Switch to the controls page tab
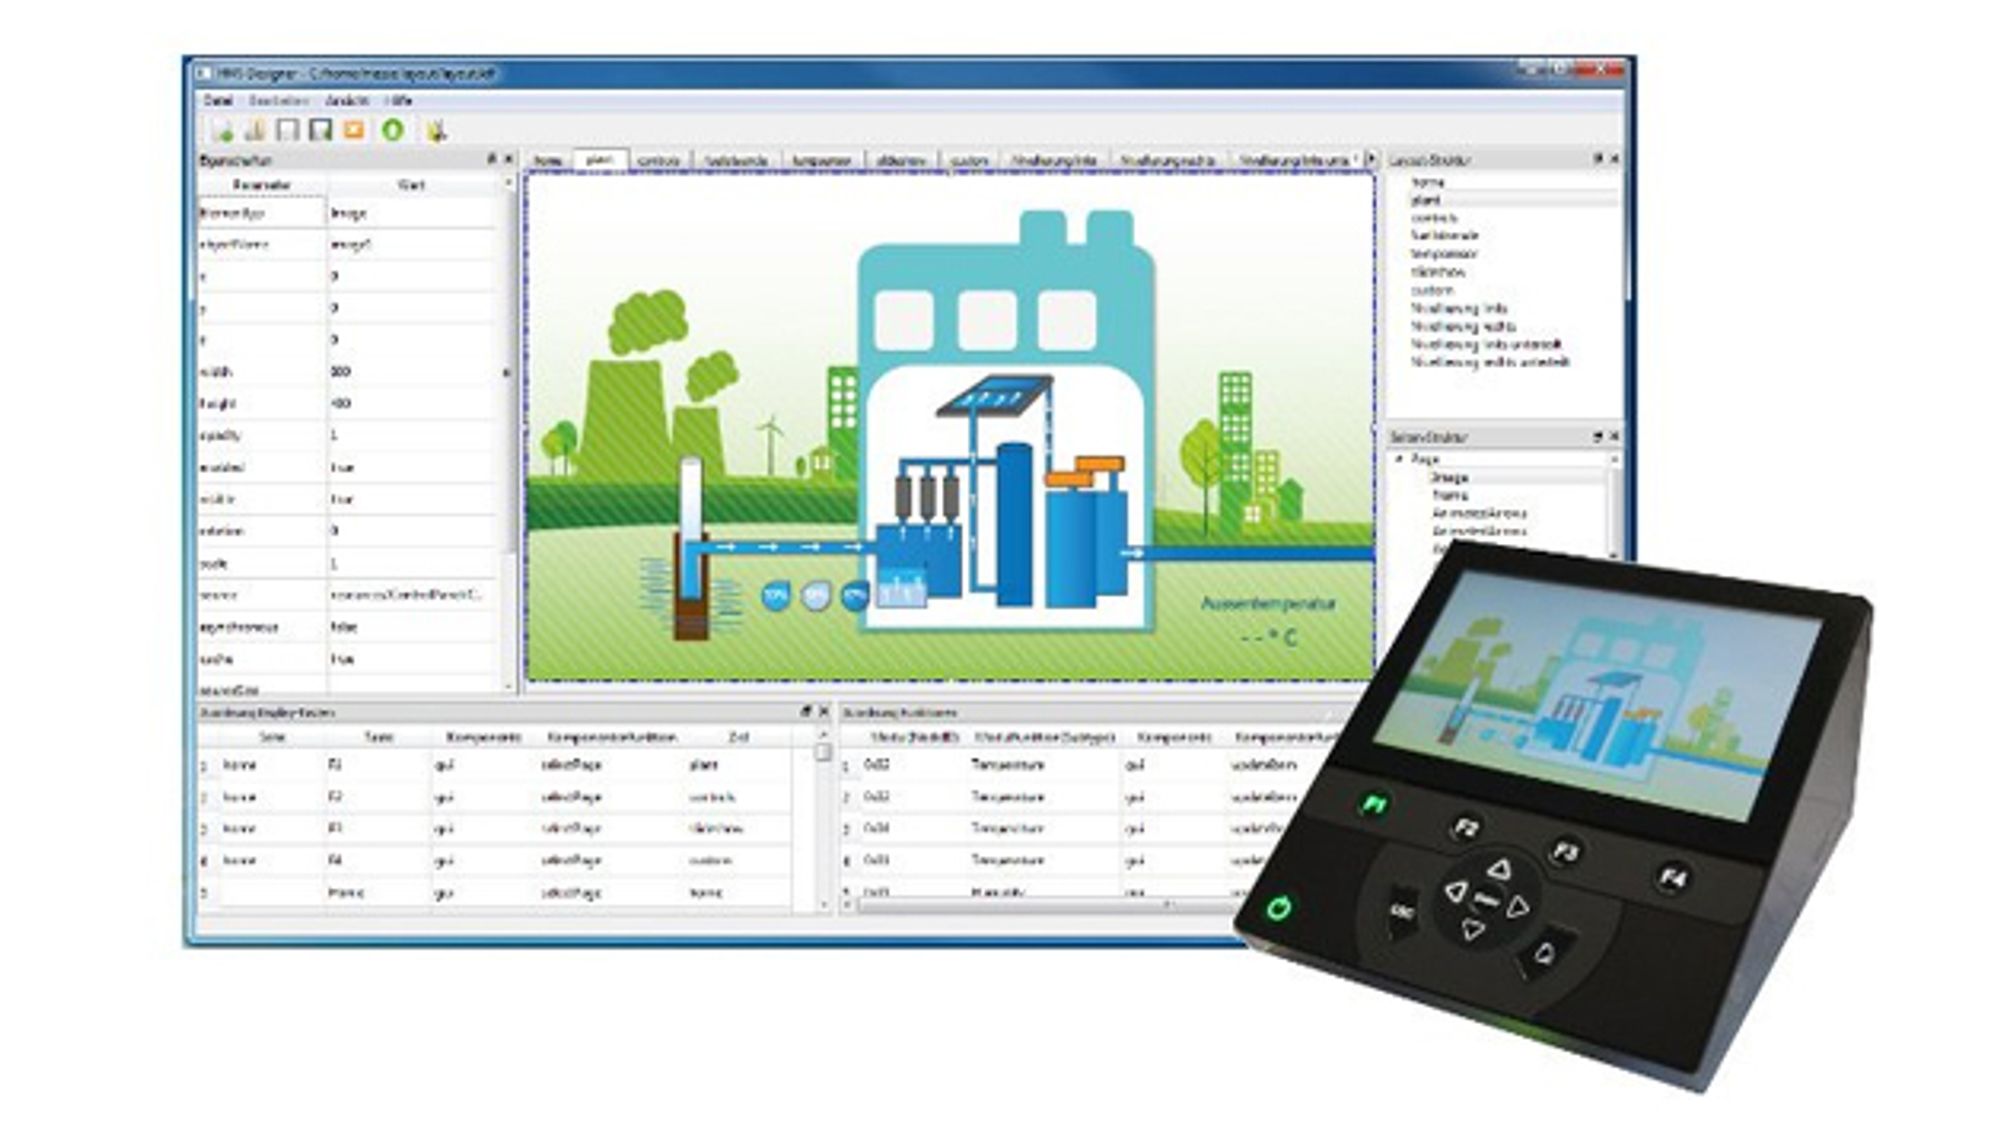Screen dimensions: 2000x1124 [659, 160]
